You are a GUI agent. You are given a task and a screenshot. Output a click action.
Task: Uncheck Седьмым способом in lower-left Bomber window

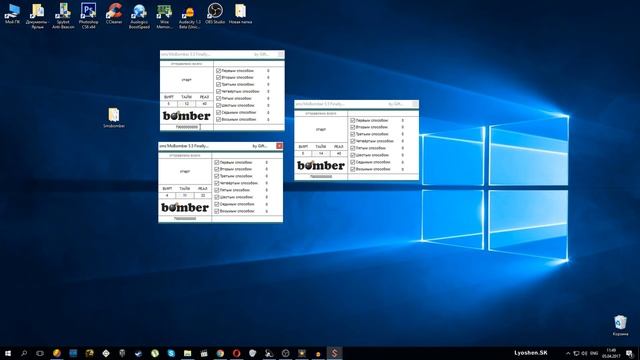pos(217,204)
